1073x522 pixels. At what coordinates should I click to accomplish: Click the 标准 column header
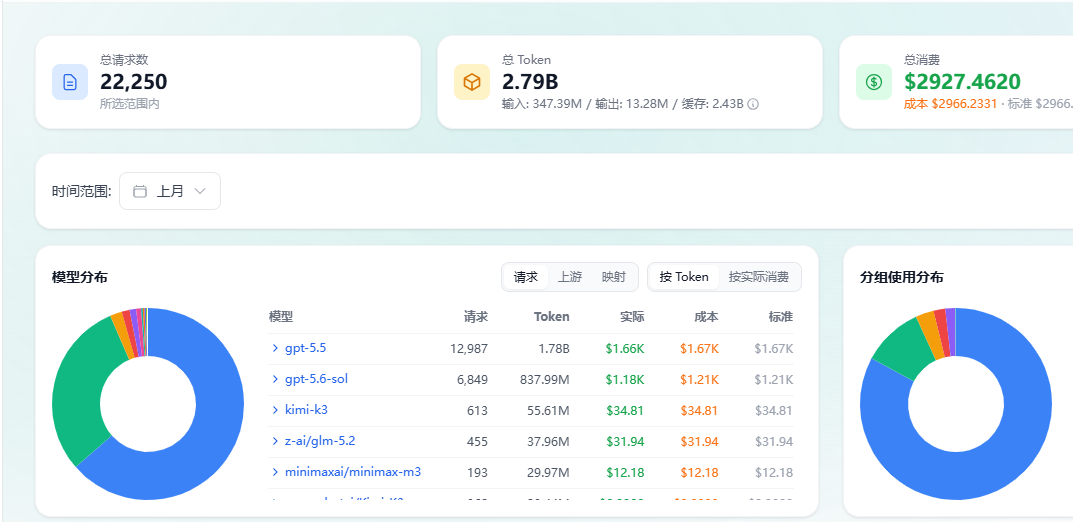click(781, 317)
